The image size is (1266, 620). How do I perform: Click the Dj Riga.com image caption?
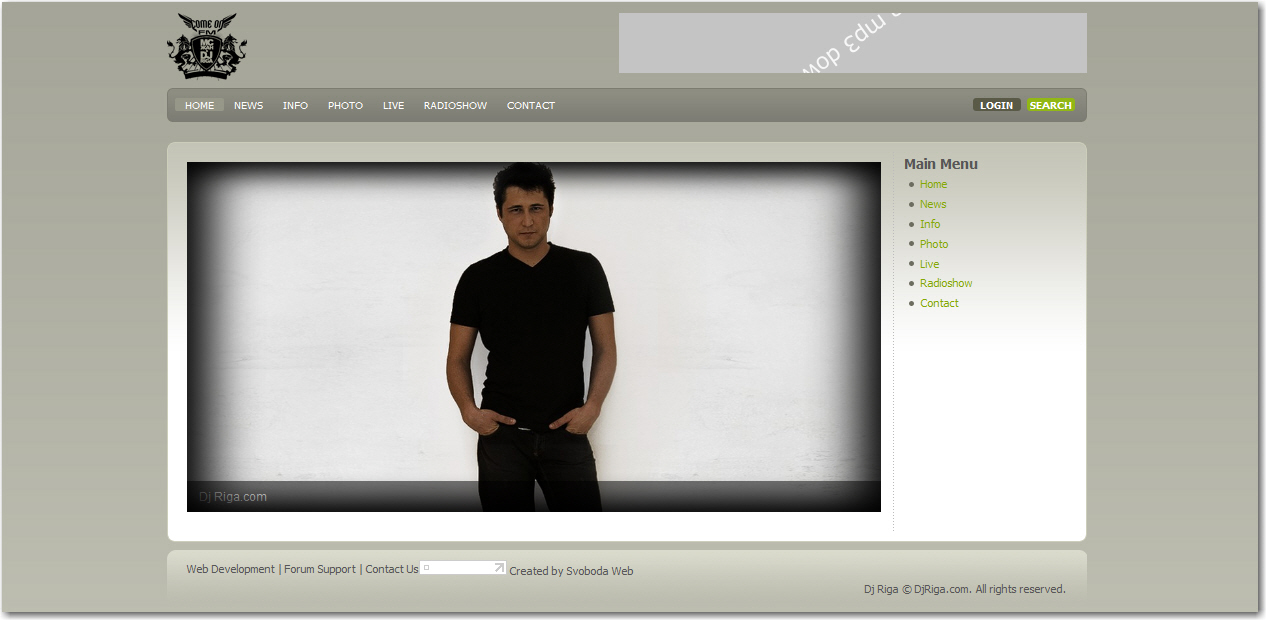233,496
